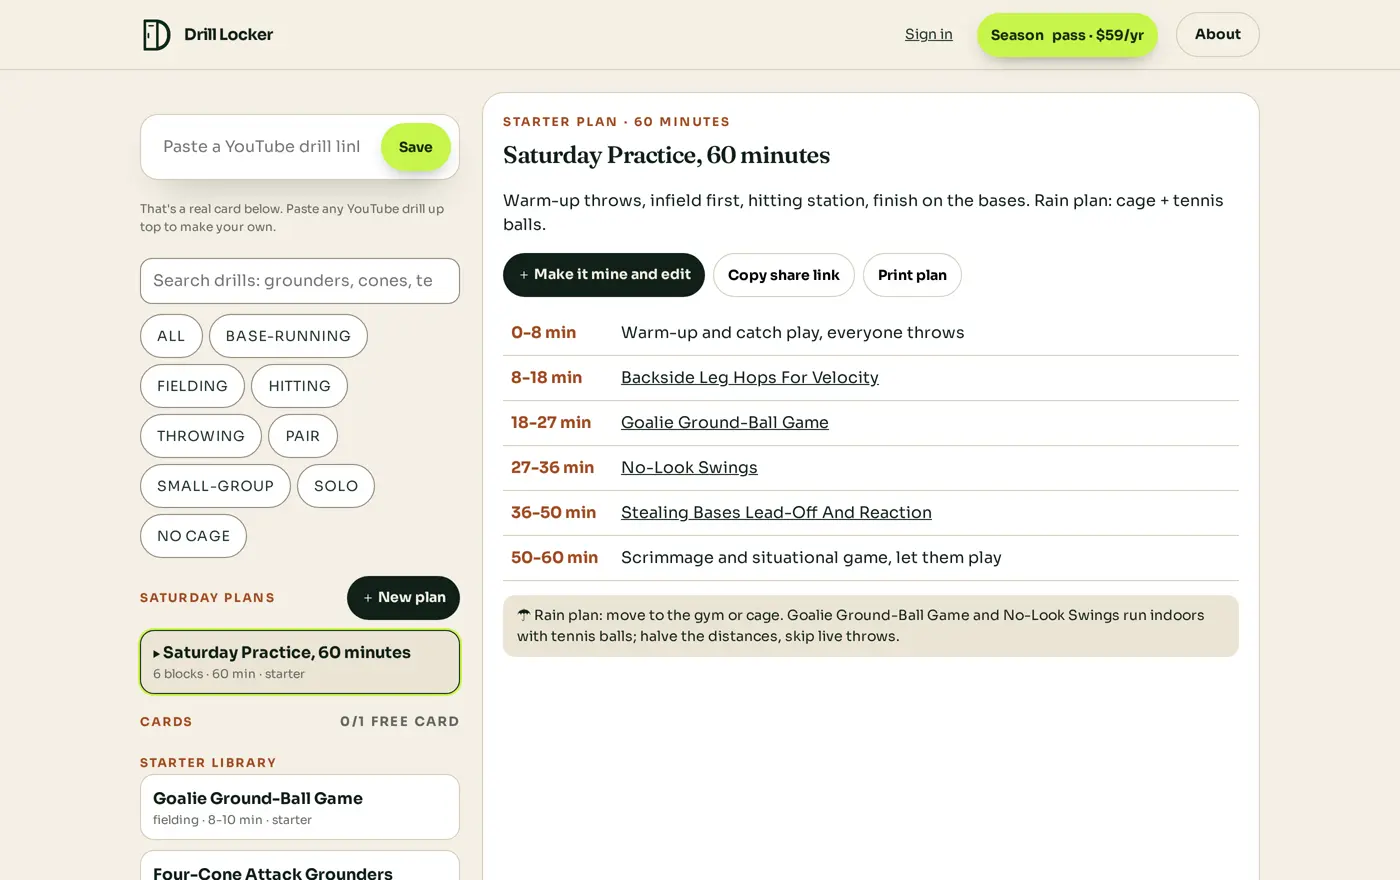Click the SATURDAY PLANS heading
This screenshot has width=1400, height=880.
[207, 598]
